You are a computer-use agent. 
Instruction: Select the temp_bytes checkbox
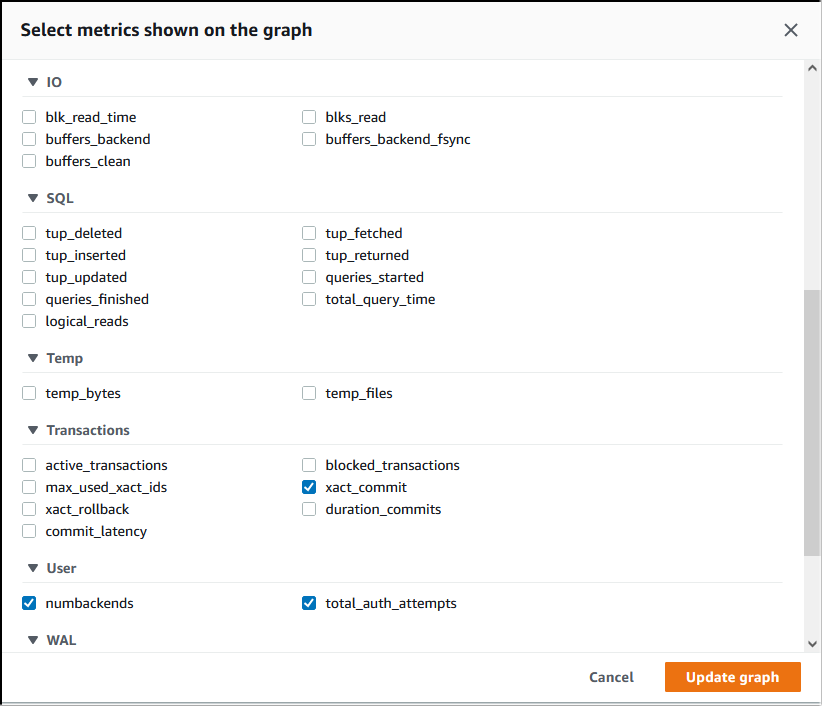pyautogui.click(x=29, y=393)
